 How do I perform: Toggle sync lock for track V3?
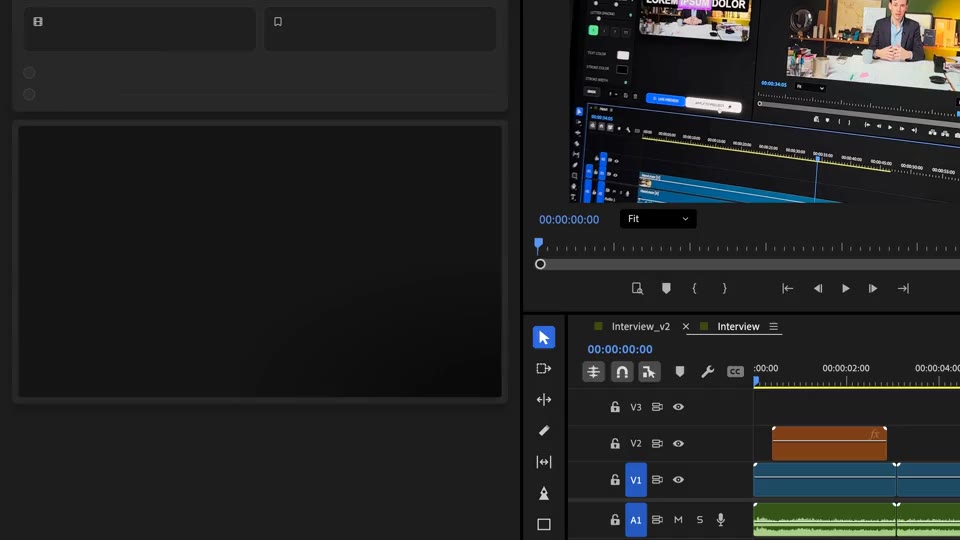tap(657, 407)
